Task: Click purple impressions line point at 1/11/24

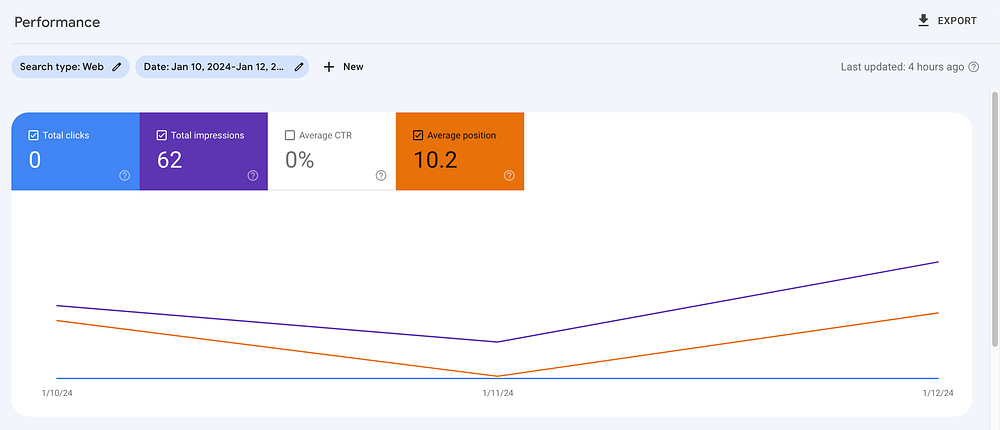Action: tap(497, 342)
